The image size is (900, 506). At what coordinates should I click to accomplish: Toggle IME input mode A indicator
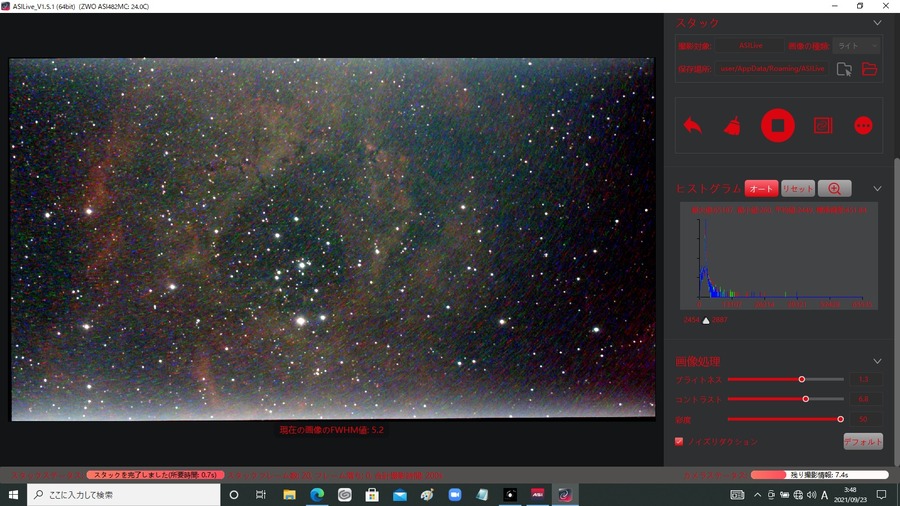pyautogui.click(x=825, y=495)
